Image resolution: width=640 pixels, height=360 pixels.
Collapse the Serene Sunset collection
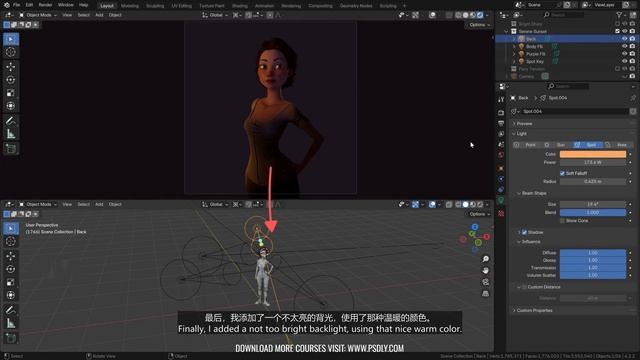(507, 31)
